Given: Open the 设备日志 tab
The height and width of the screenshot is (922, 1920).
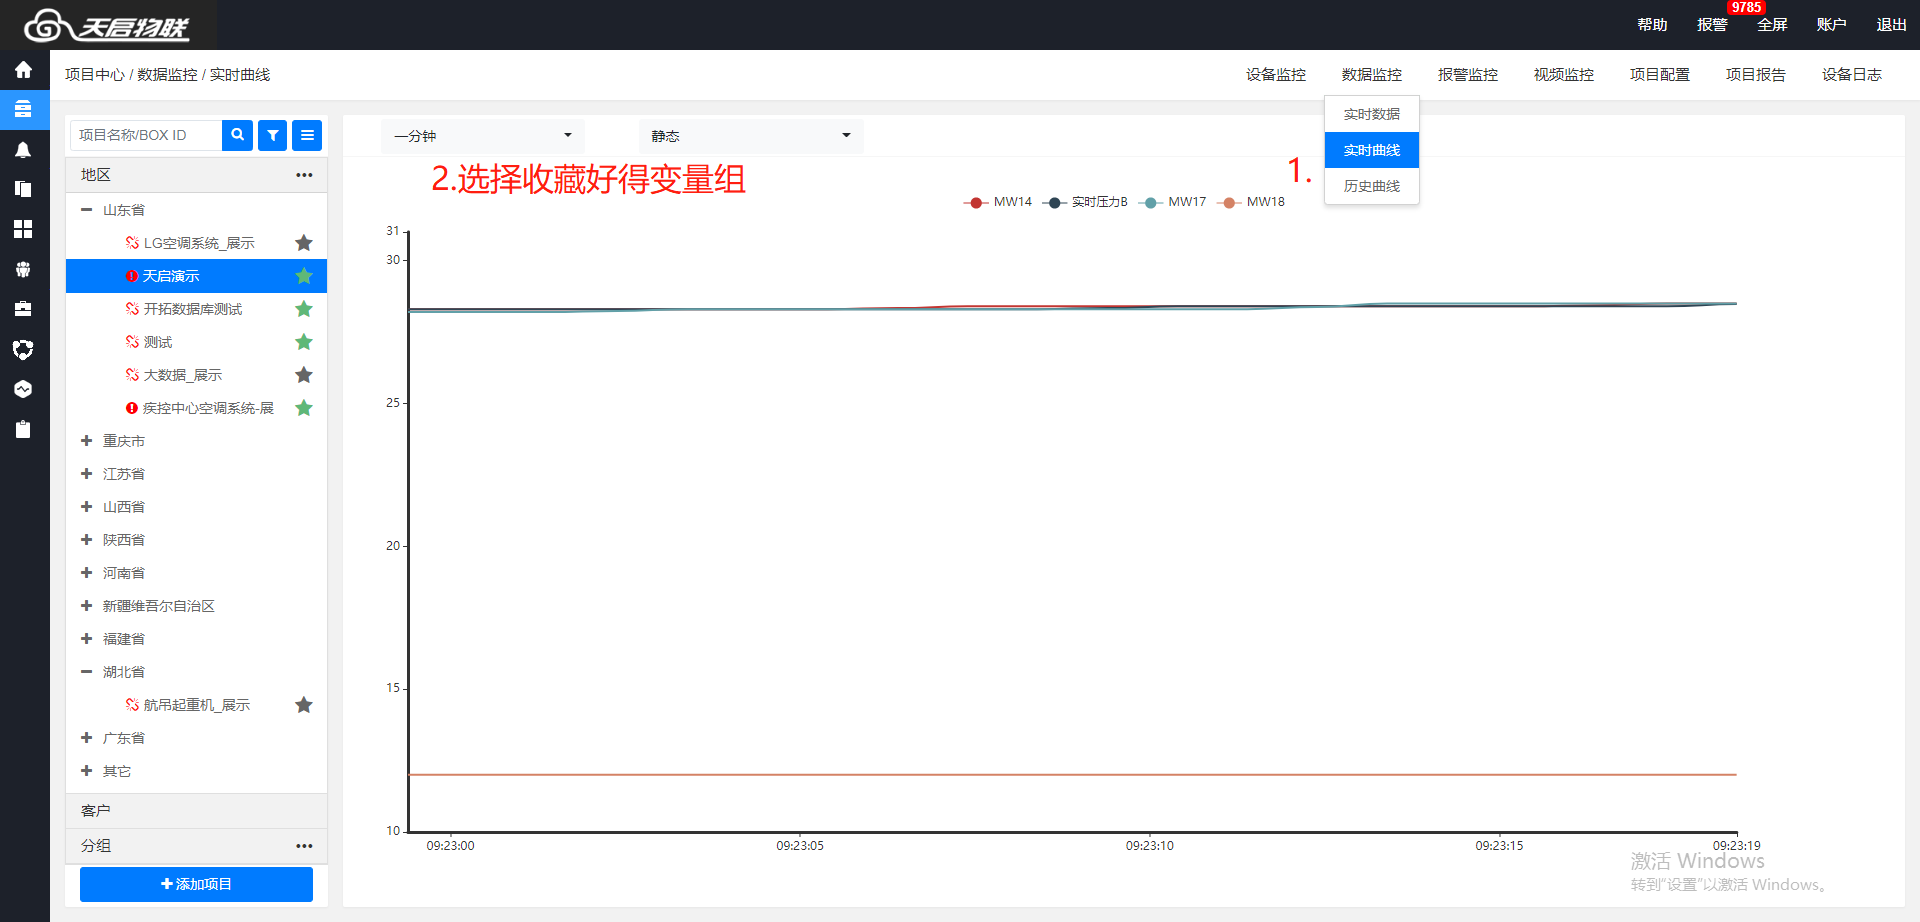Looking at the screenshot, I should coord(1852,75).
